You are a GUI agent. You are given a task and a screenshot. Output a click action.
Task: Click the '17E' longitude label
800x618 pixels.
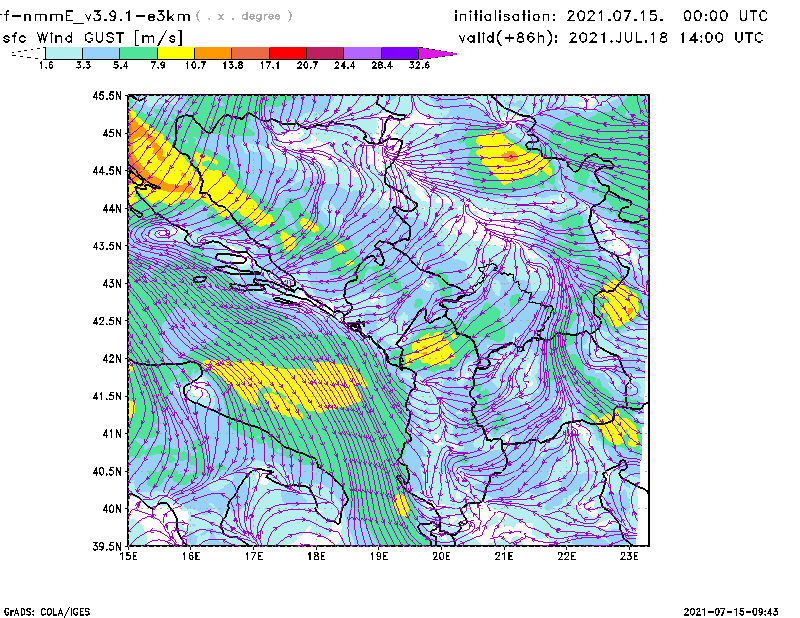(x=254, y=556)
